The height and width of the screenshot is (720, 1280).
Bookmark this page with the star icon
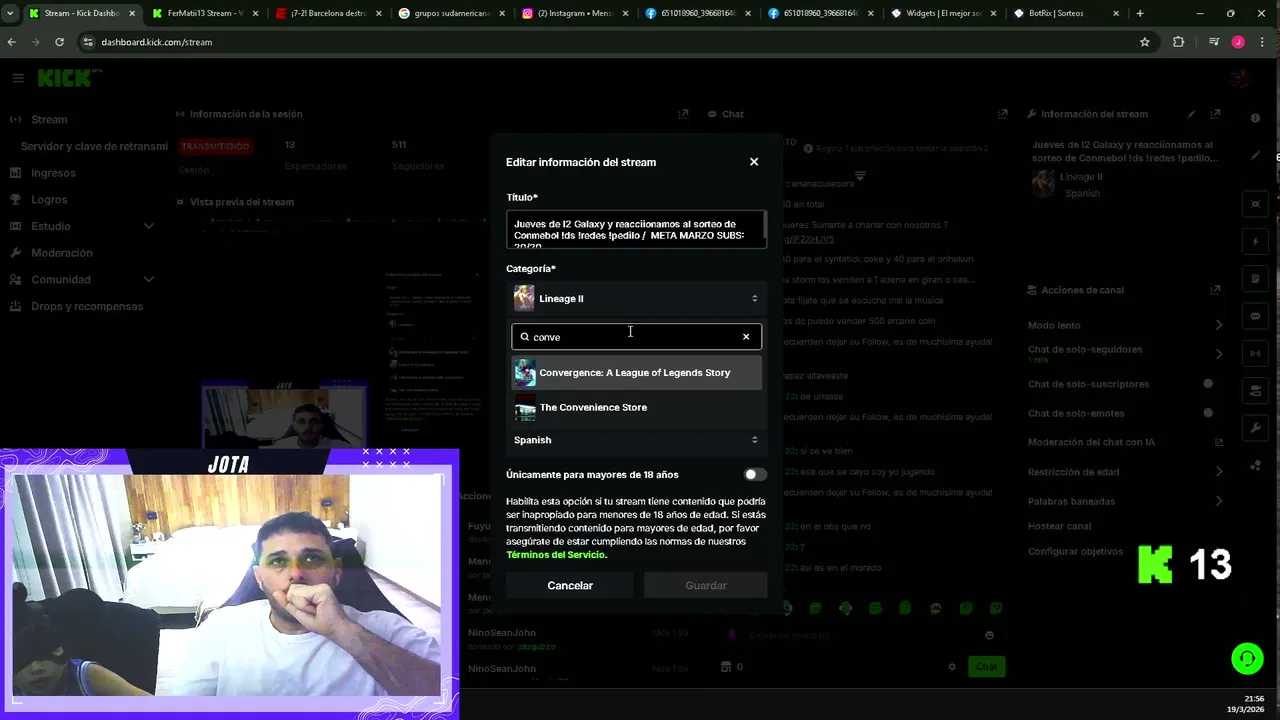tap(1145, 42)
